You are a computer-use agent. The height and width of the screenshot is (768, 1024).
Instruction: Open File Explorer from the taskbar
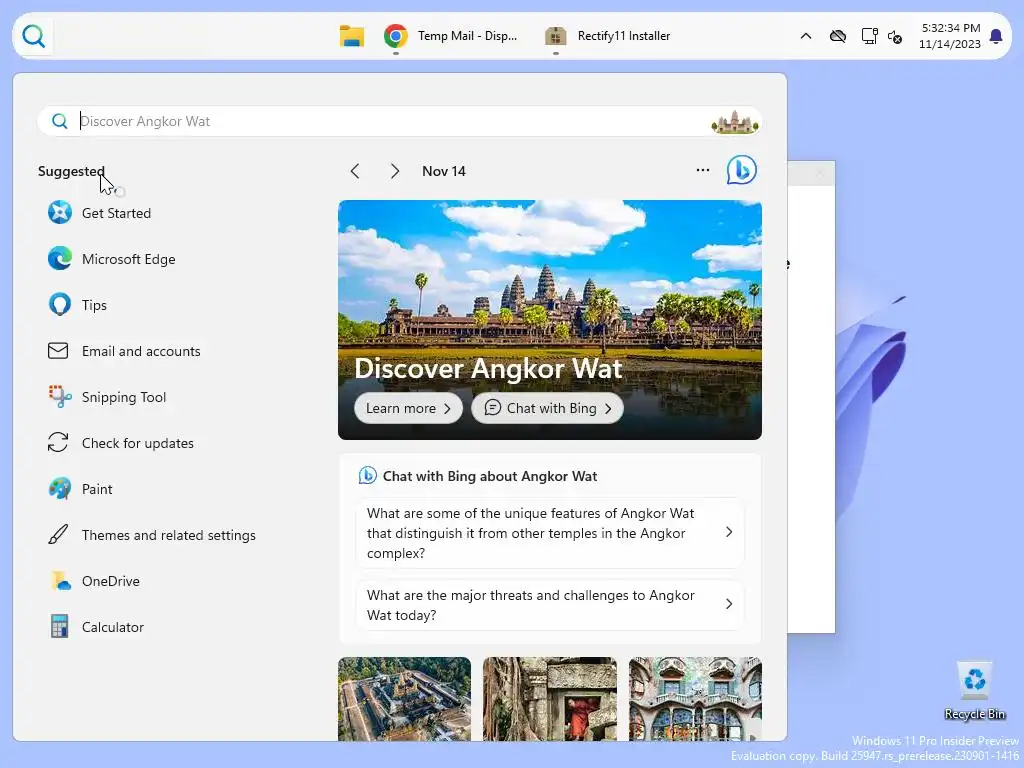tap(351, 36)
